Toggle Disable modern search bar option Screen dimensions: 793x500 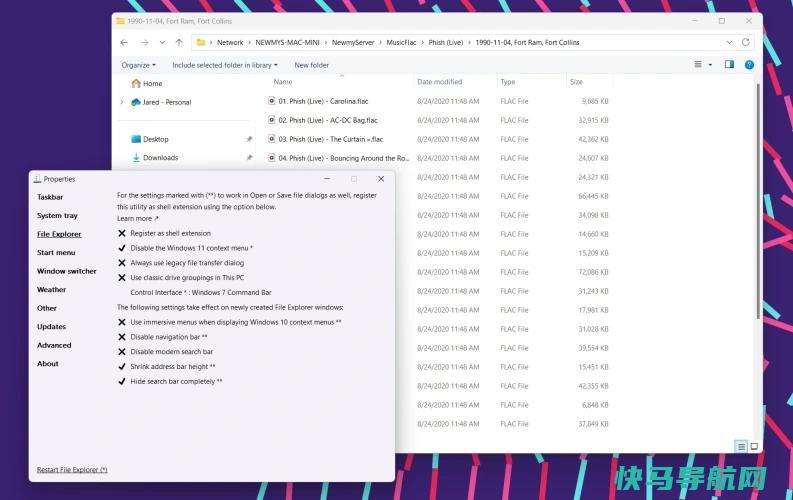pos(165,351)
